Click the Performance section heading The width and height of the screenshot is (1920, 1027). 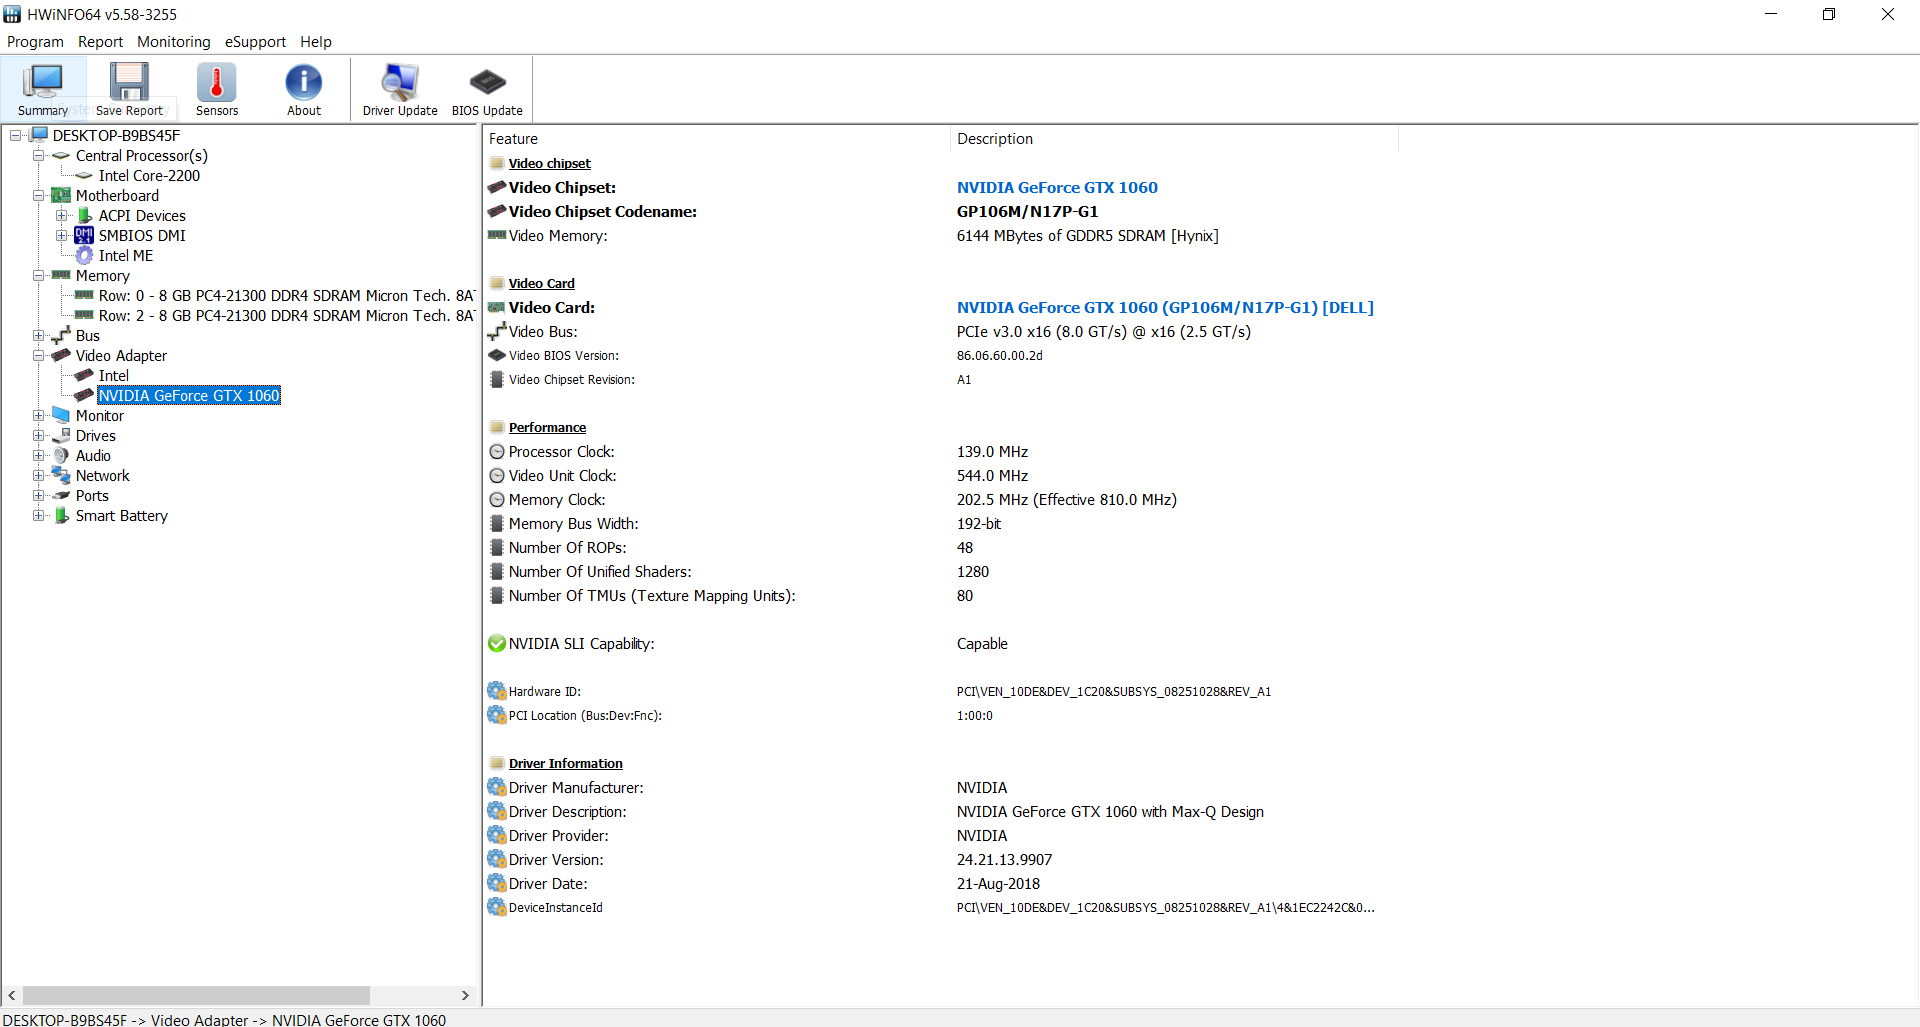coord(547,428)
